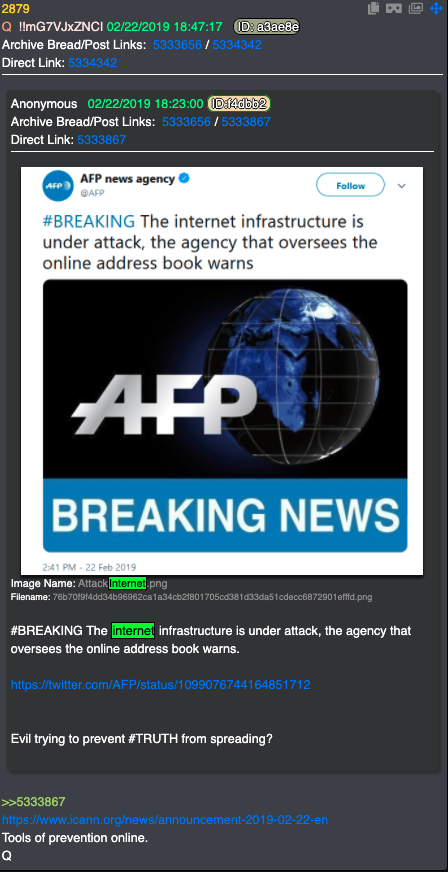Click the AFP round logo avatar
Screen dimensions: 448x872
click(x=58, y=186)
